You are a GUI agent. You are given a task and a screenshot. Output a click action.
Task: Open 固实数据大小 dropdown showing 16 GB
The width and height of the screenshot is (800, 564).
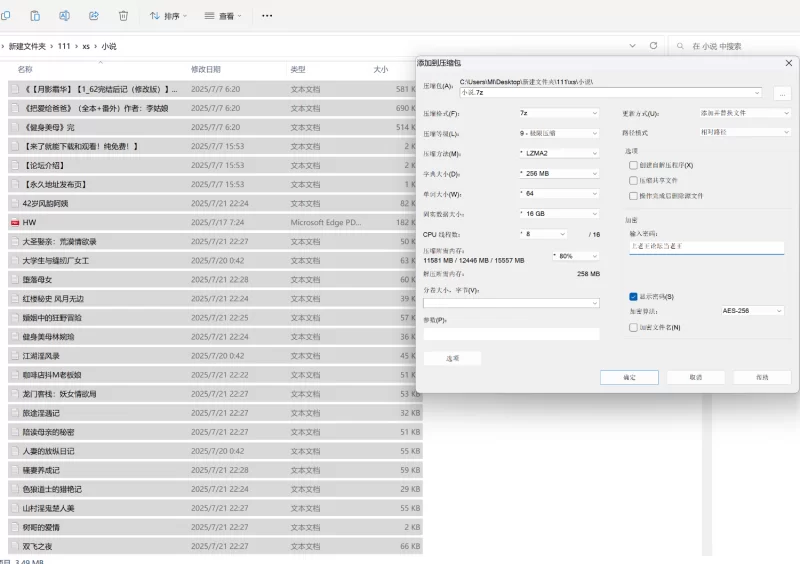click(559, 213)
